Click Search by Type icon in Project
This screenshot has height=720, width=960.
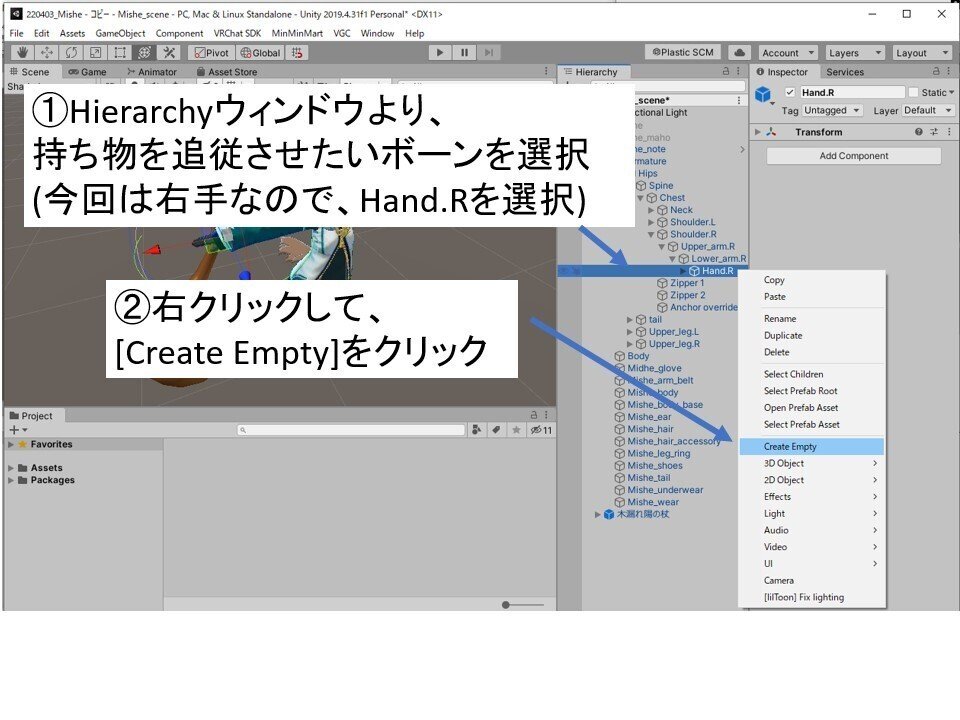coord(477,430)
